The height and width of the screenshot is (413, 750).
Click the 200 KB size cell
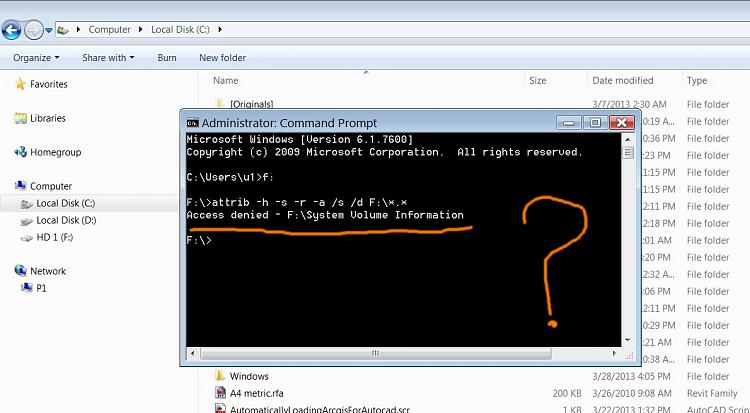[x=567, y=394]
